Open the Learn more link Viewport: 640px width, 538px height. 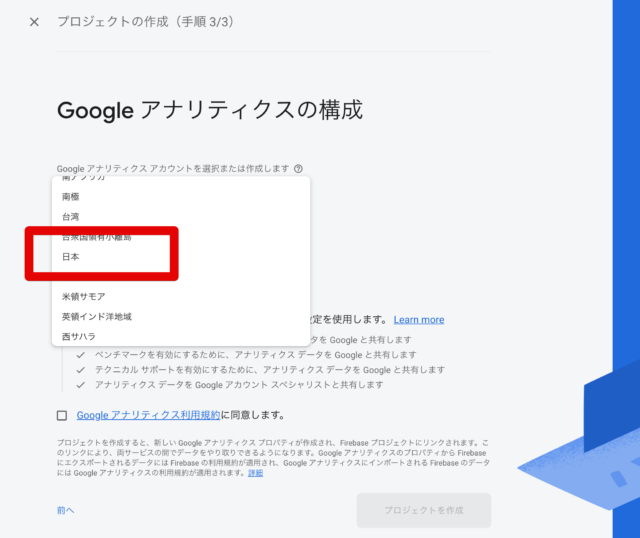419,320
